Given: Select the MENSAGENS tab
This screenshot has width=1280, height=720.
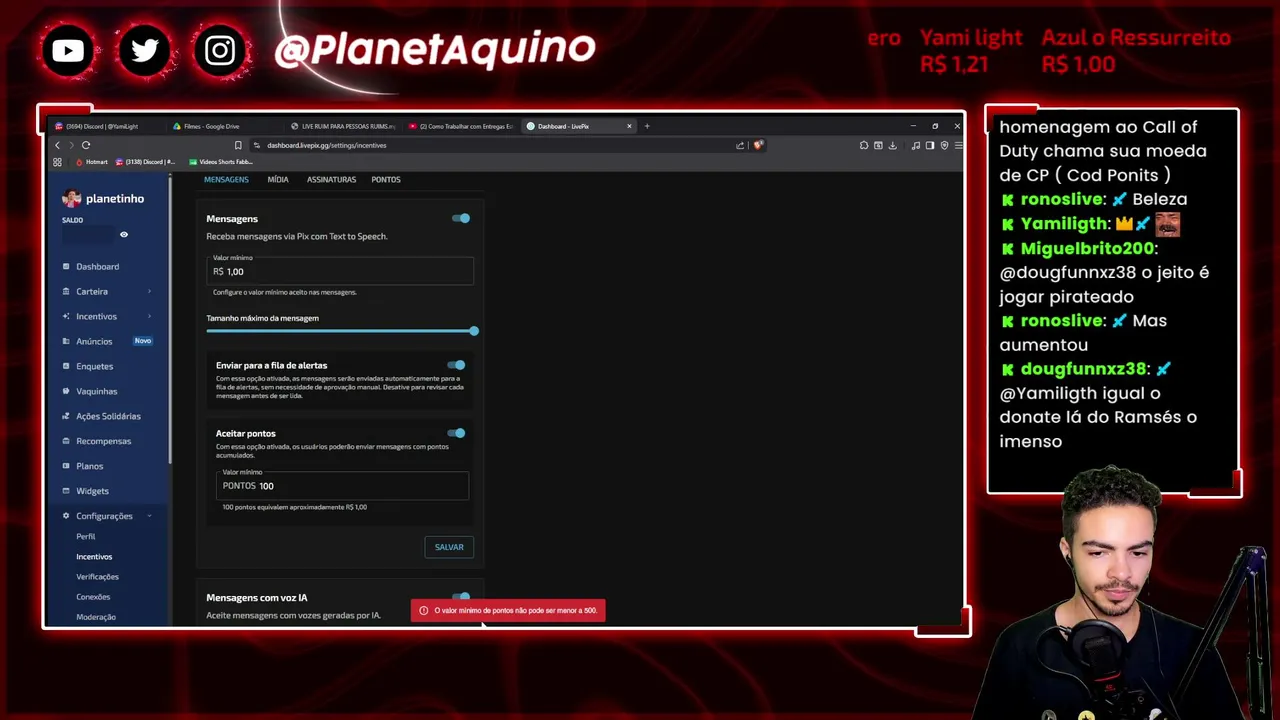Looking at the screenshot, I should [x=226, y=180].
